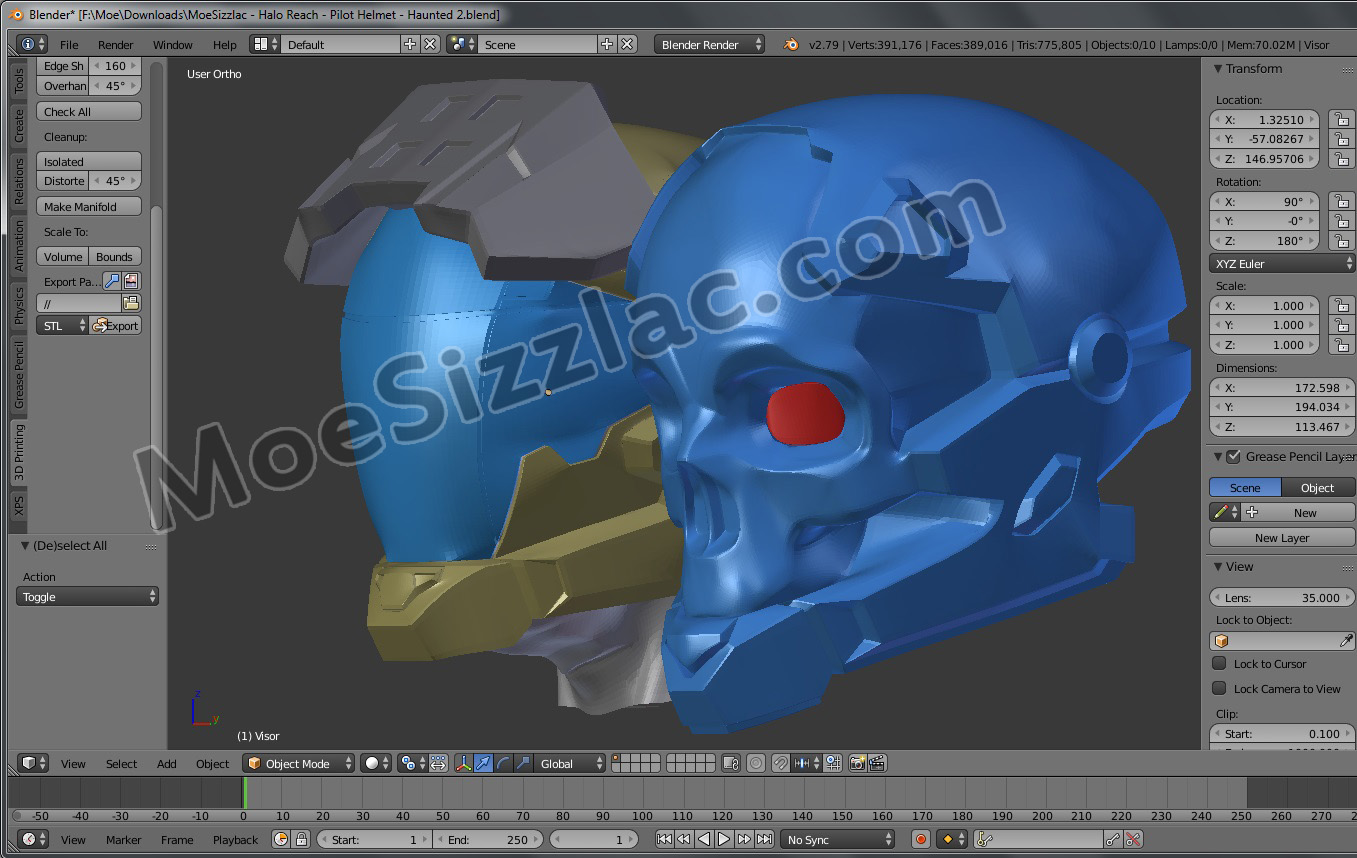This screenshot has height=858, width=1357.
Task: Click the grease pencil draw icon dropdown
Action: point(1224,512)
